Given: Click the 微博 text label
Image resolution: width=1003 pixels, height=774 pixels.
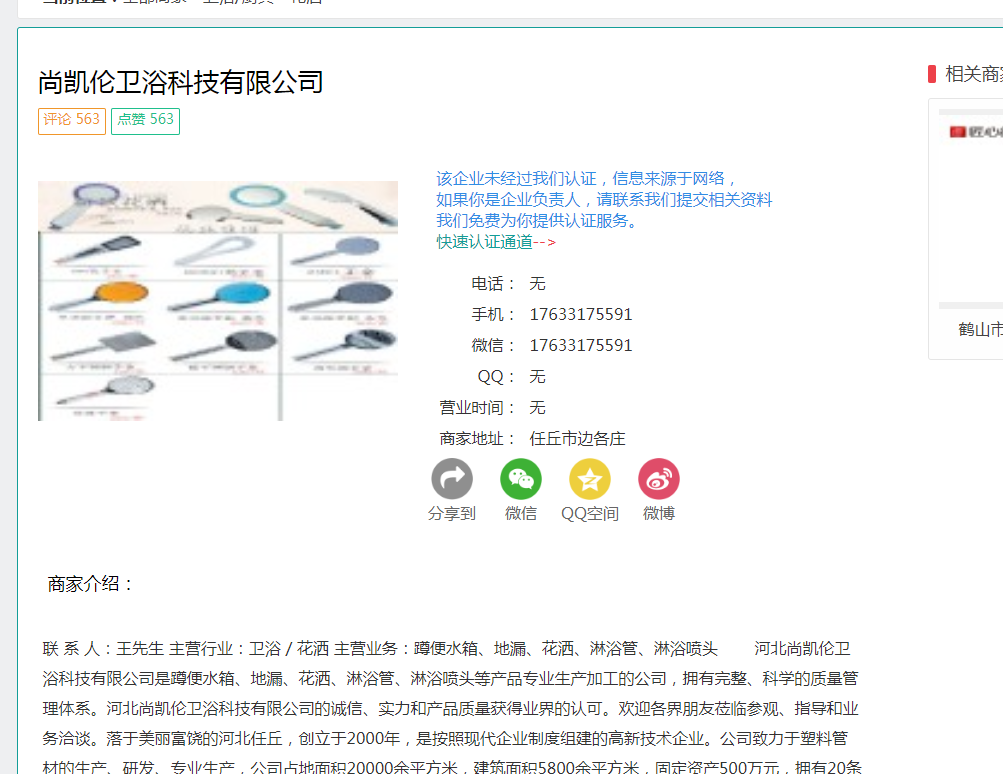Looking at the screenshot, I should (659, 514).
